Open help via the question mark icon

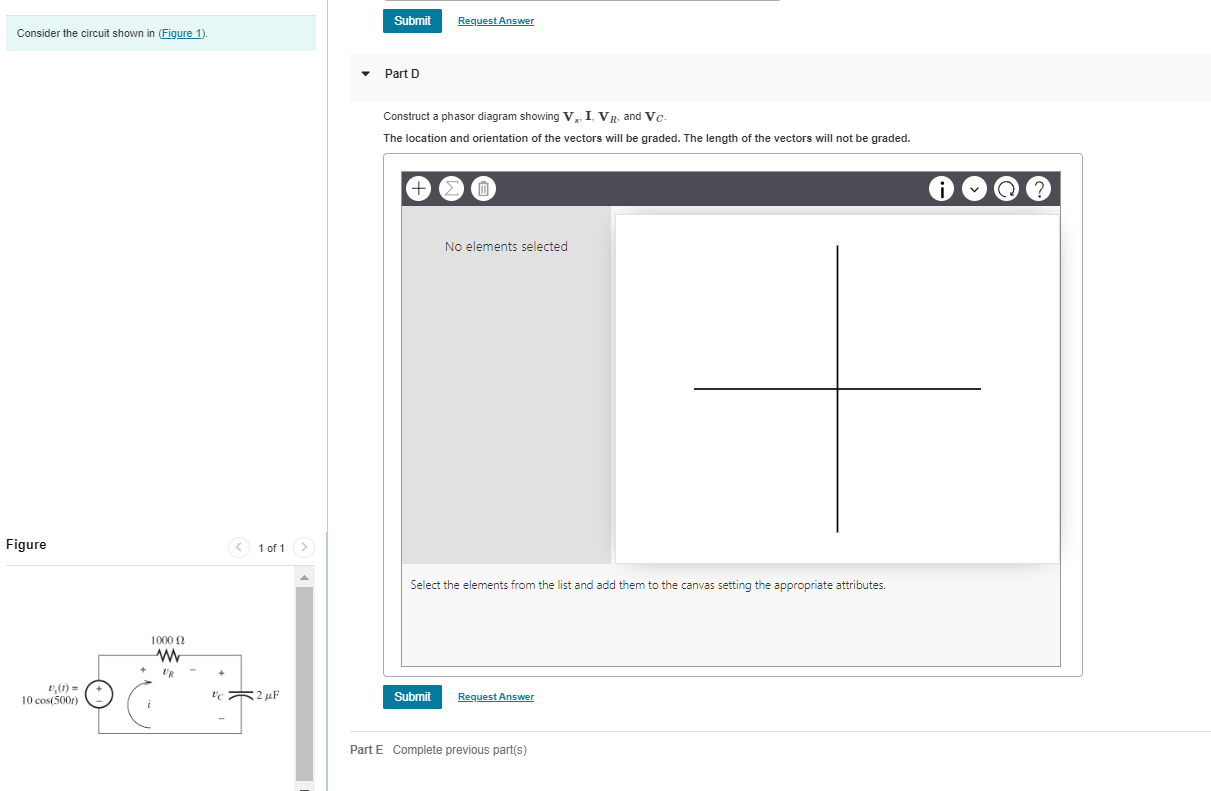[1039, 188]
